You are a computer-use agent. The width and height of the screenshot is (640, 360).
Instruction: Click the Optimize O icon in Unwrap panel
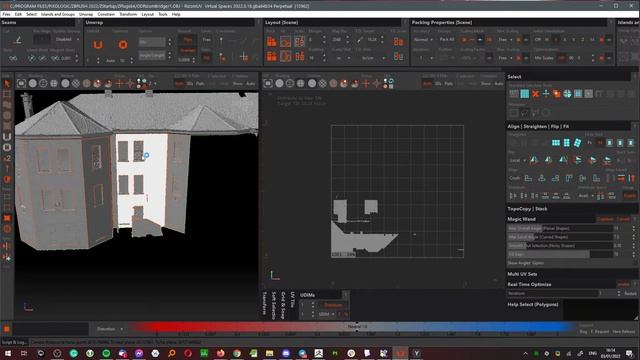(x=122, y=44)
